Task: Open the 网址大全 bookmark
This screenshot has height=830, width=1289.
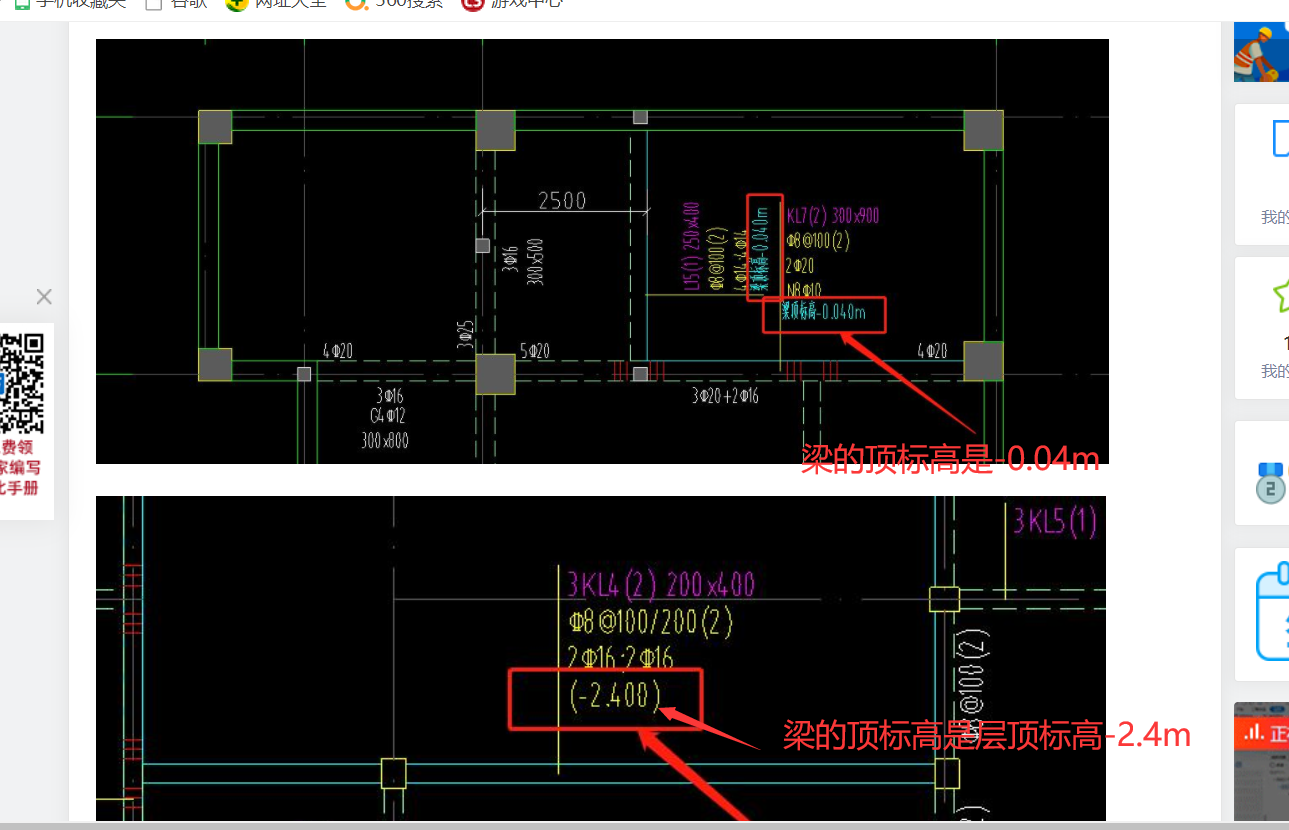Action: pyautogui.click(x=277, y=3)
